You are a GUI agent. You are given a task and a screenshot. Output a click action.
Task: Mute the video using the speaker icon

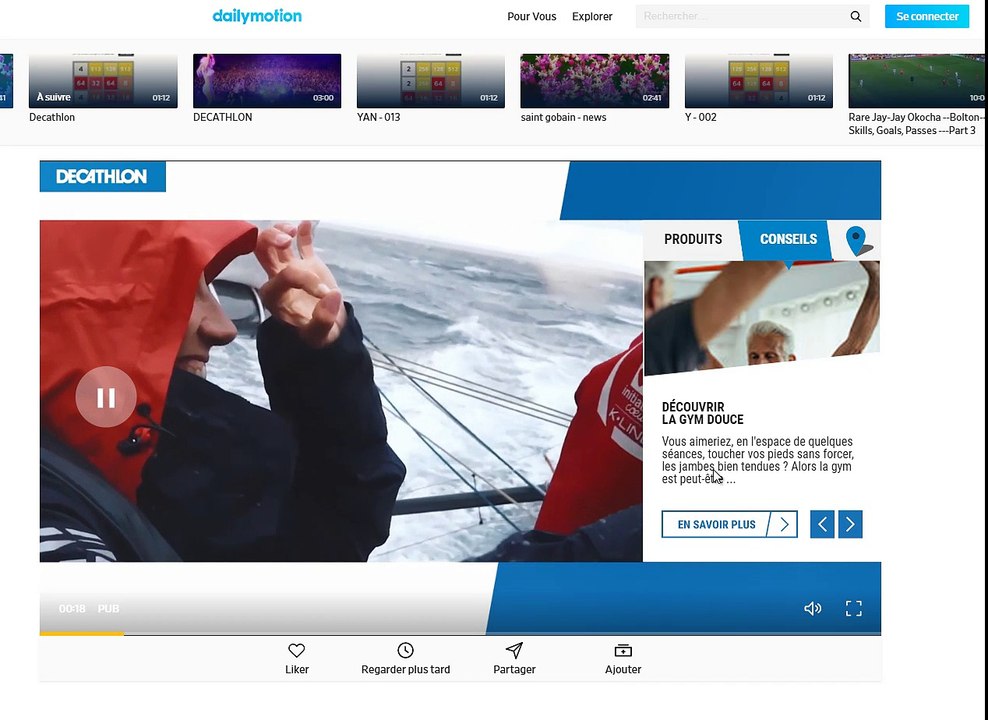(813, 608)
